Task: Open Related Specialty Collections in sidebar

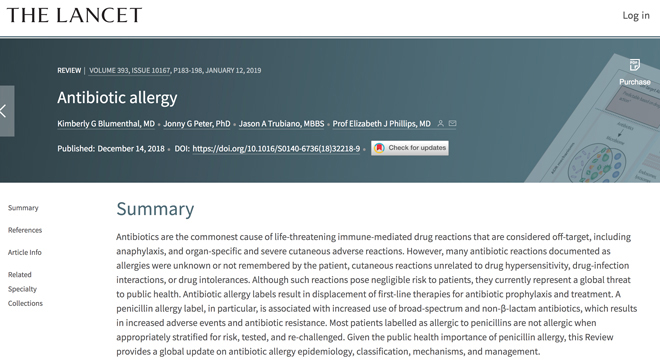Action: tap(25, 289)
